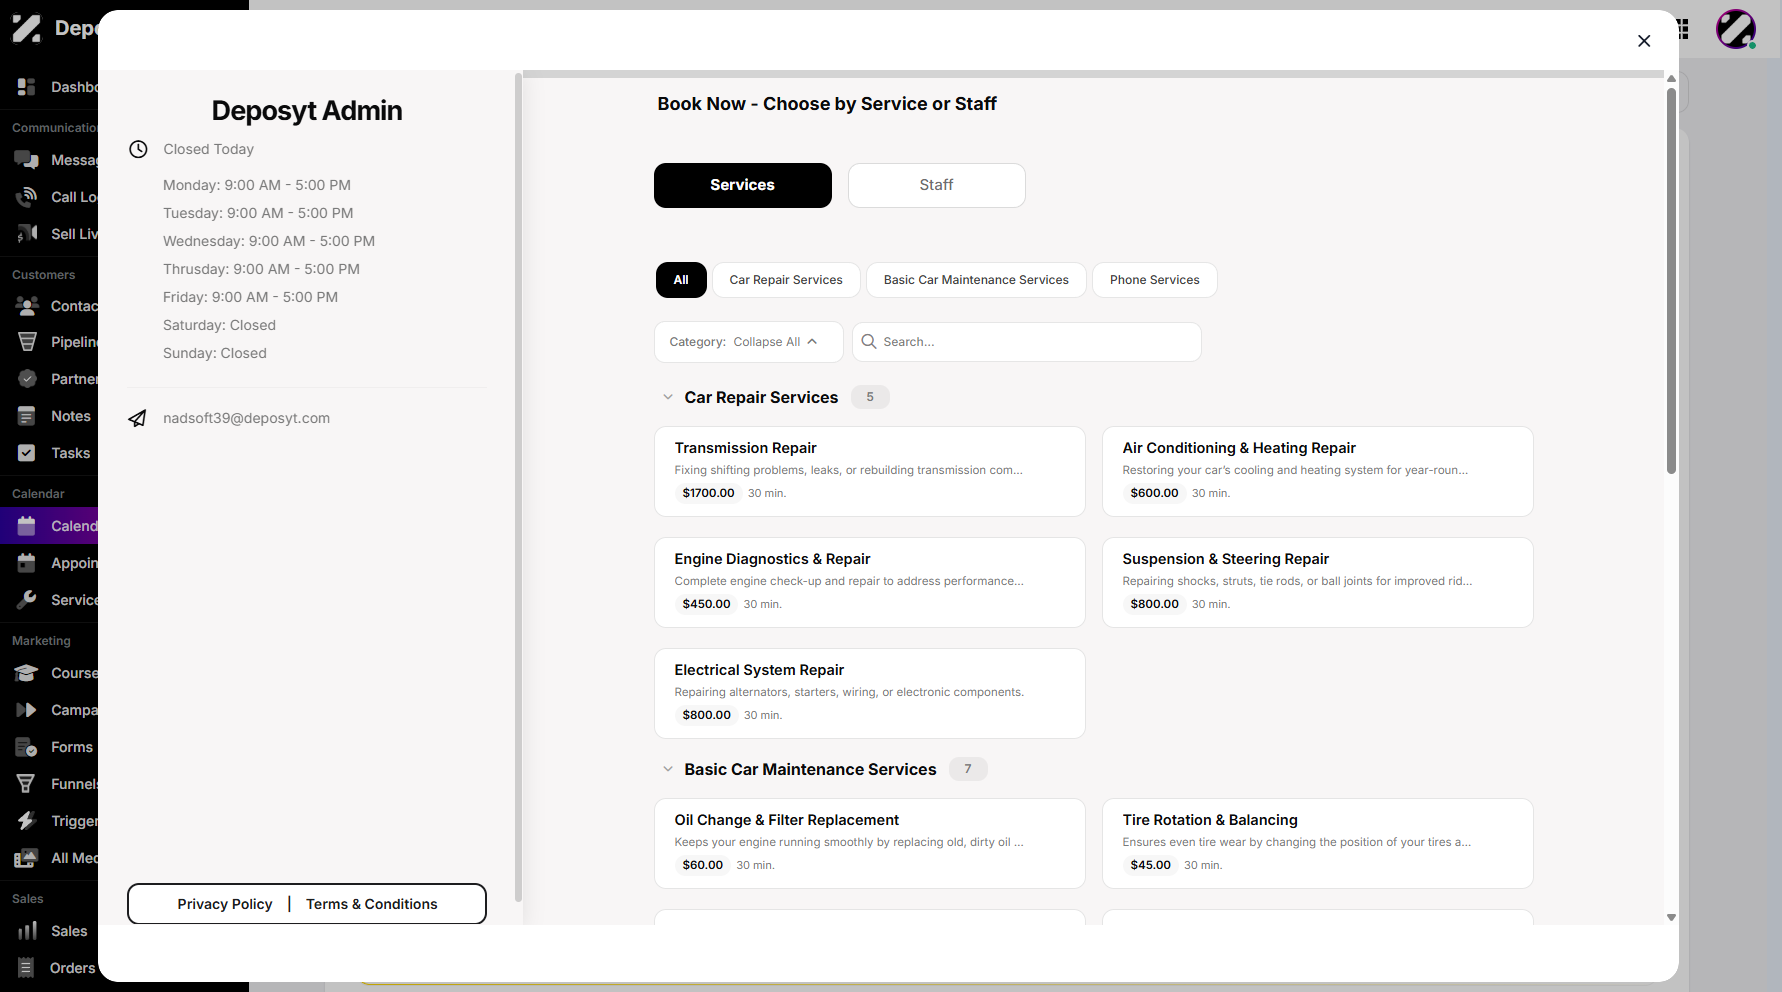Select Engine Diagnostics & Repair card
This screenshot has width=1782, height=992.
pos(870,582)
